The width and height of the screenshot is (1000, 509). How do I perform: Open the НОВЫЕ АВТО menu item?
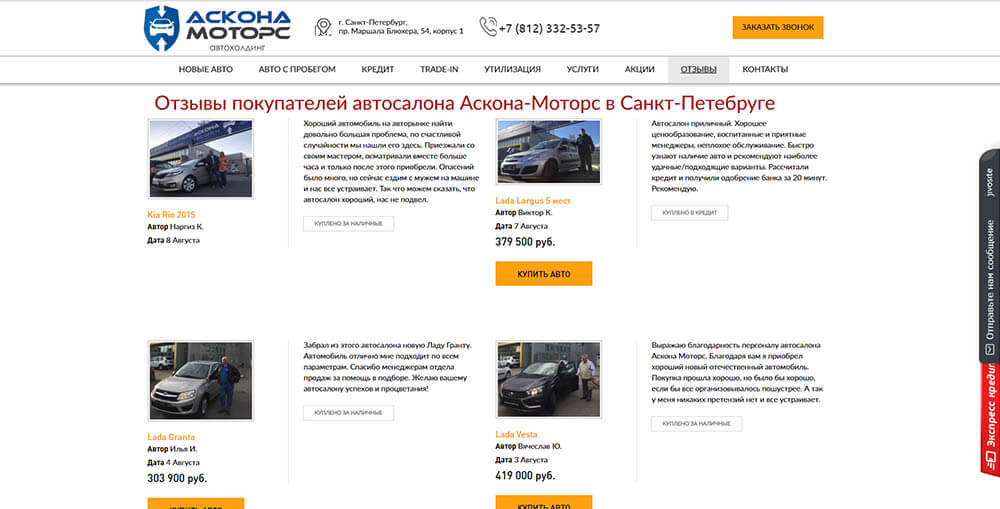click(x=205, y=70)
